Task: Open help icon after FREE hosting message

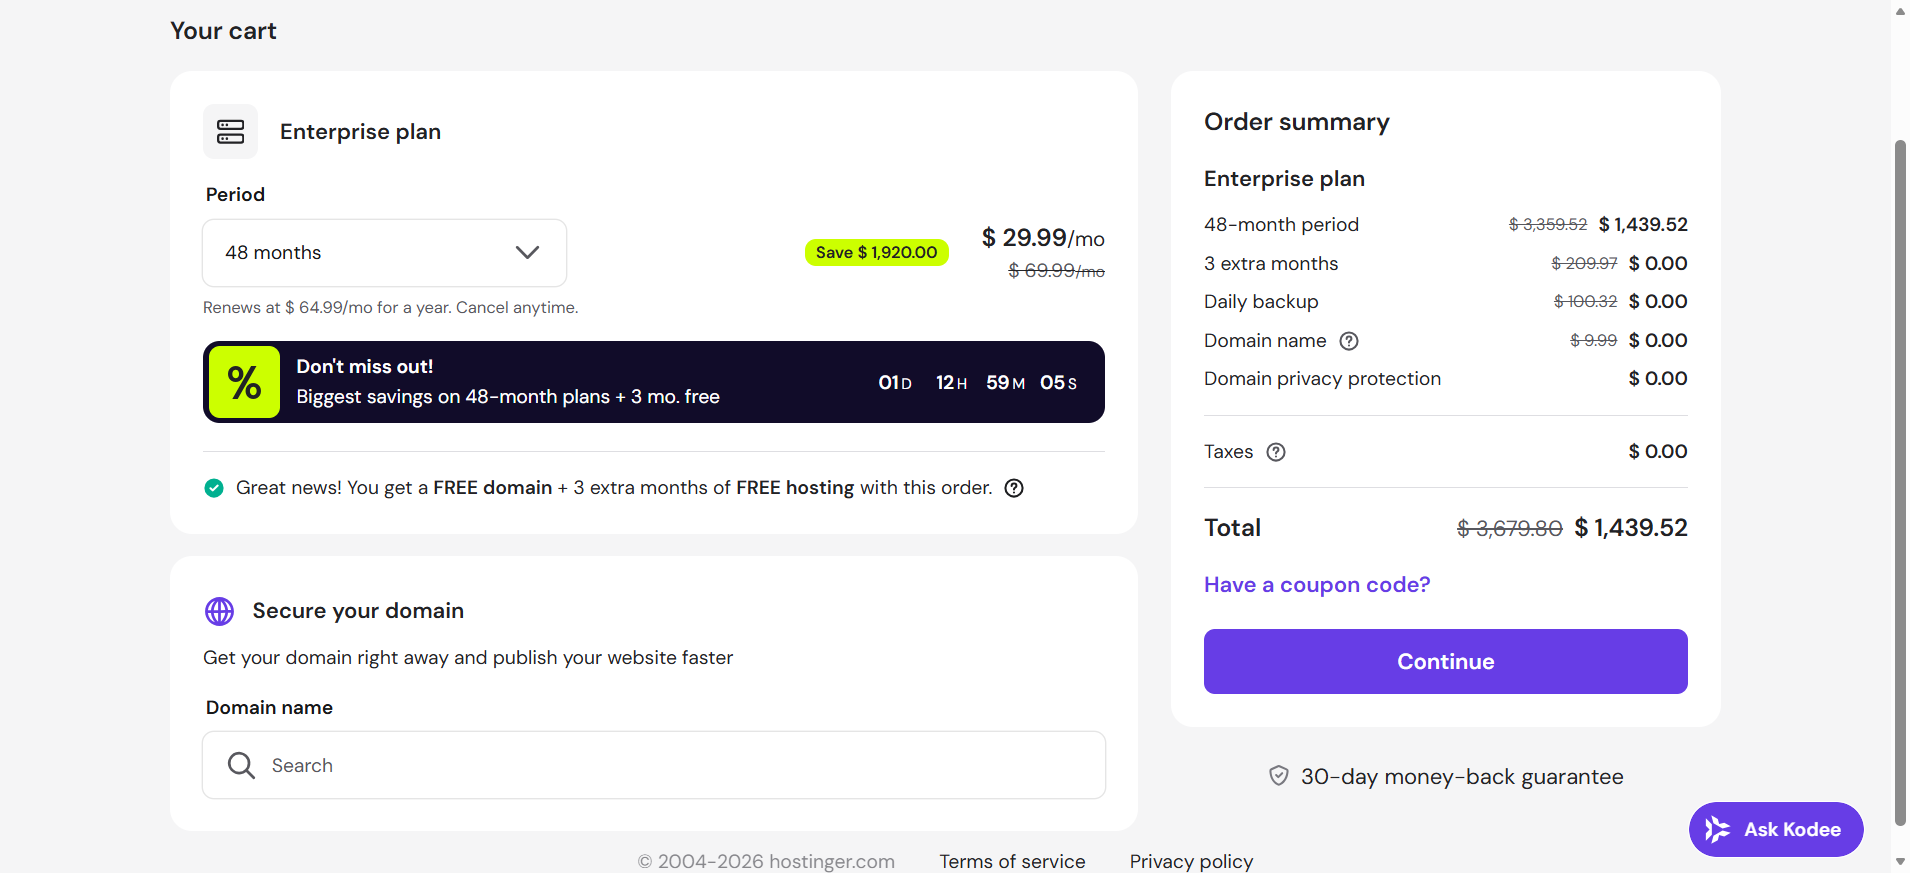Action: 1014,488
